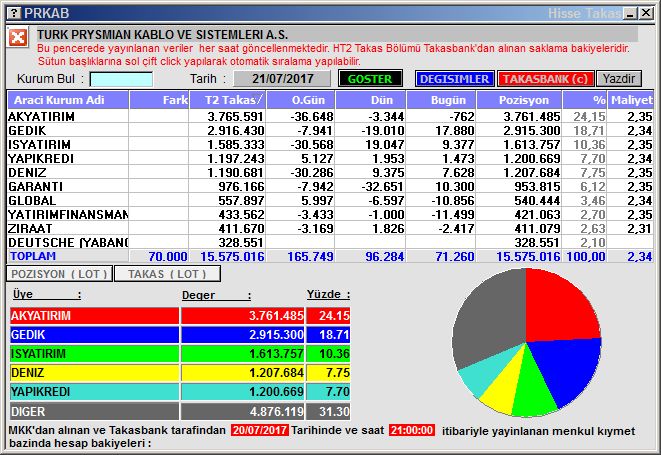This screenshot has height=455, width=661.
Task: Select the GARANTI row name cell
Action: point(68,186)
